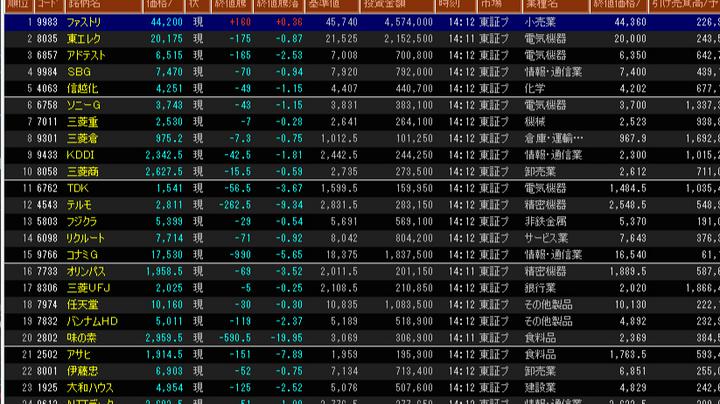The image size is (720, 404).
Task: Click the 44,200 price of ファストリ
Action: [x=166, y=20]
